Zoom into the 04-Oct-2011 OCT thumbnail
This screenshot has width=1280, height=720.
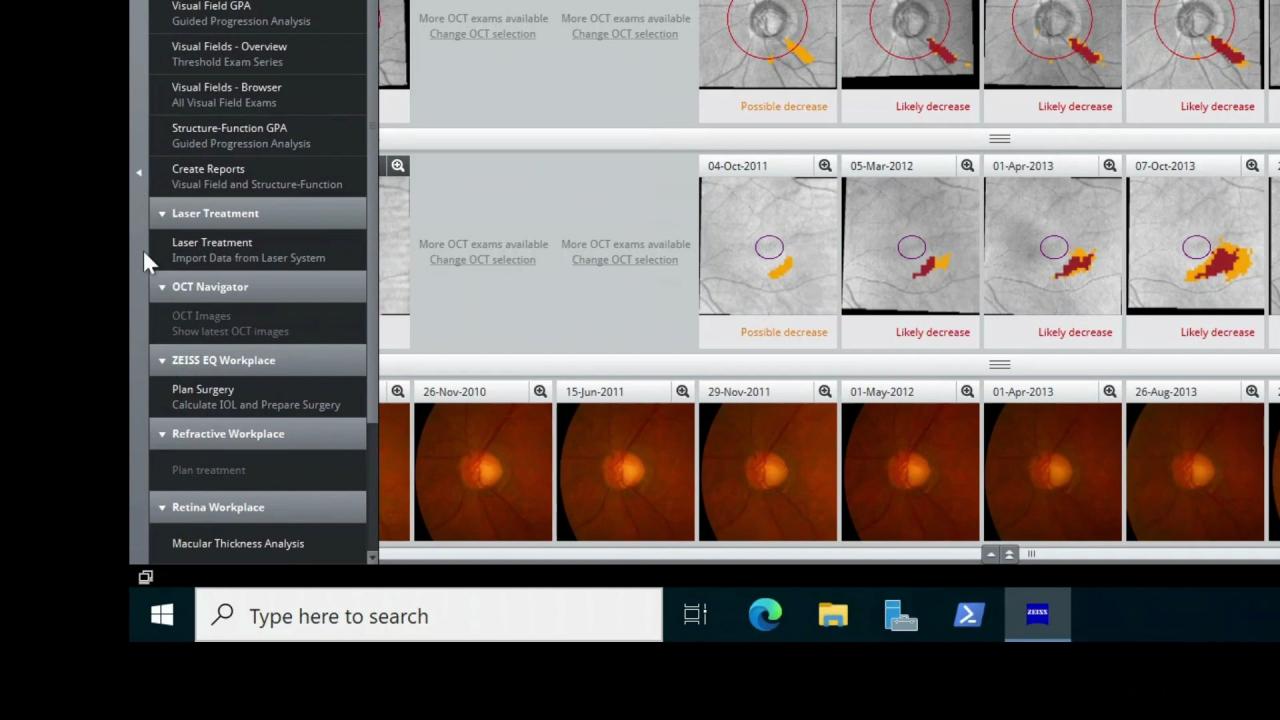[x=824, y=165]
